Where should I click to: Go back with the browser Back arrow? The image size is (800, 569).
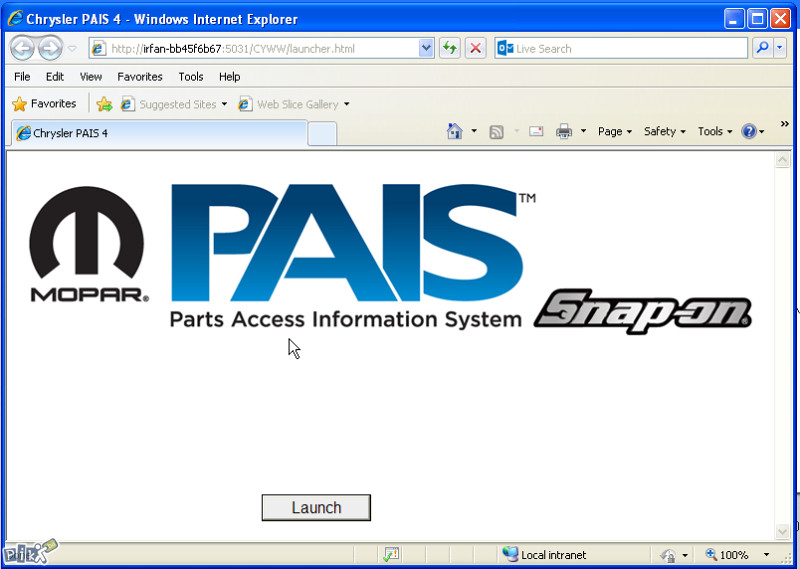pos(22,49)
